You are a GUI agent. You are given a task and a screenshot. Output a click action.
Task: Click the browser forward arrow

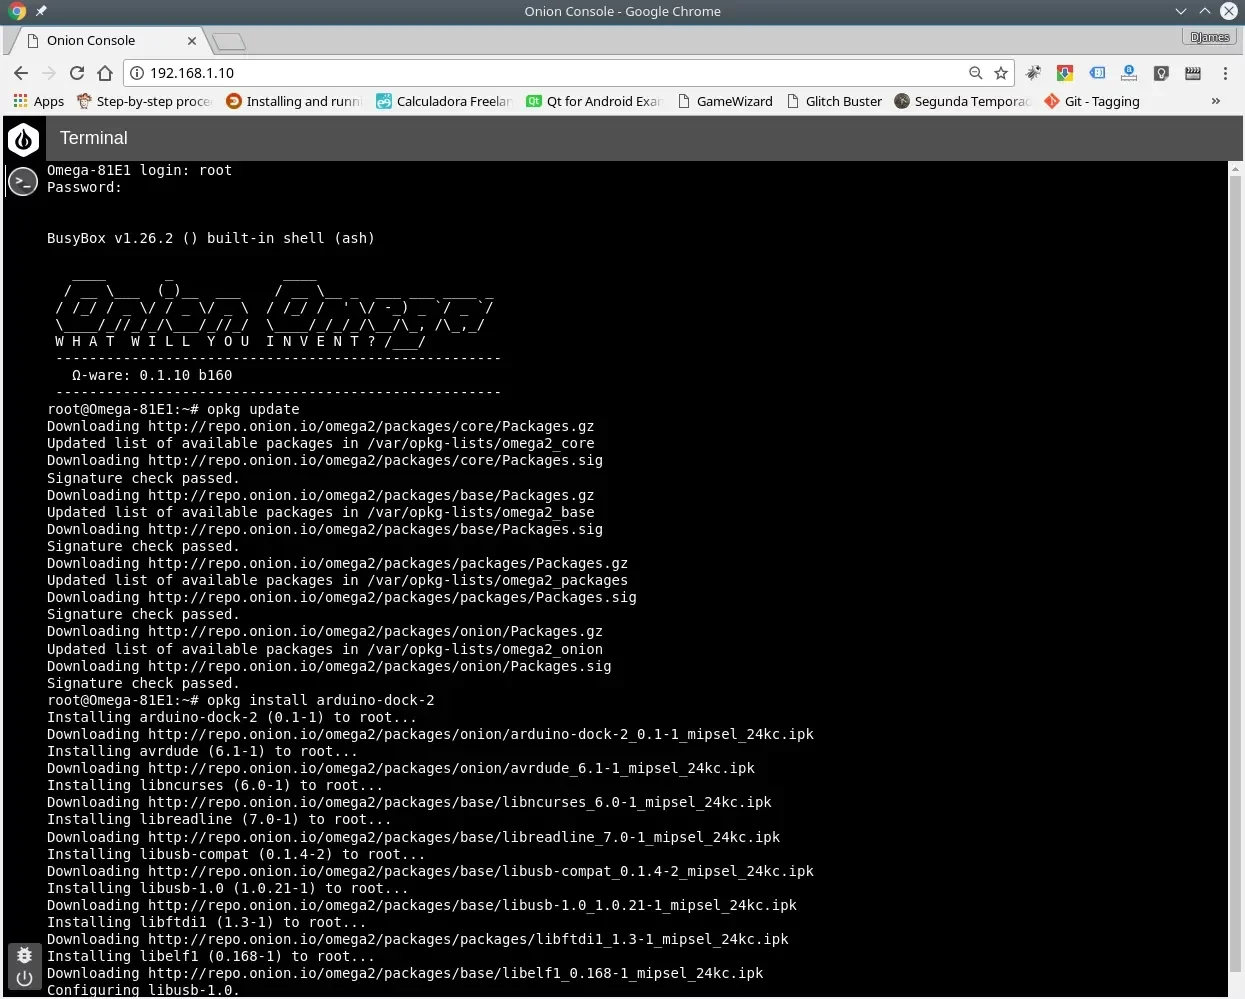pos(49,73)
